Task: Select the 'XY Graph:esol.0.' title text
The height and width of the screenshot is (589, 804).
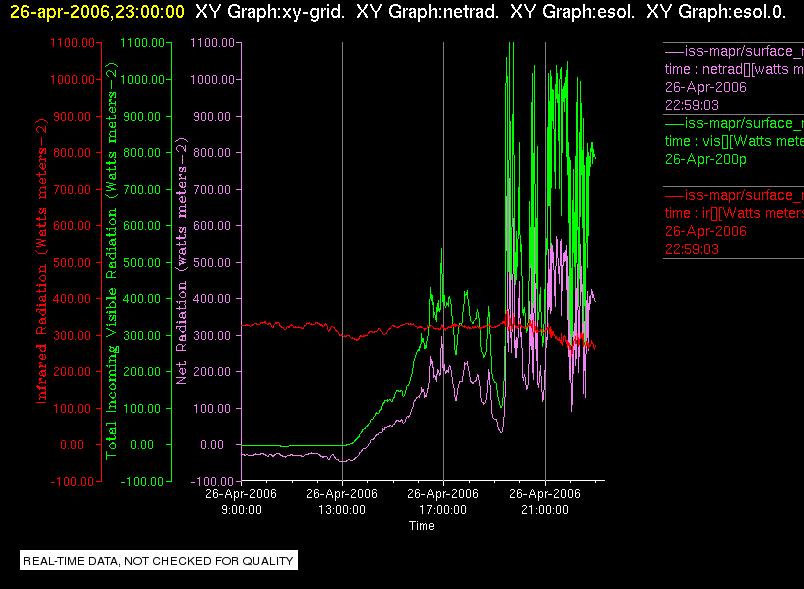Action: pos(716,11)
